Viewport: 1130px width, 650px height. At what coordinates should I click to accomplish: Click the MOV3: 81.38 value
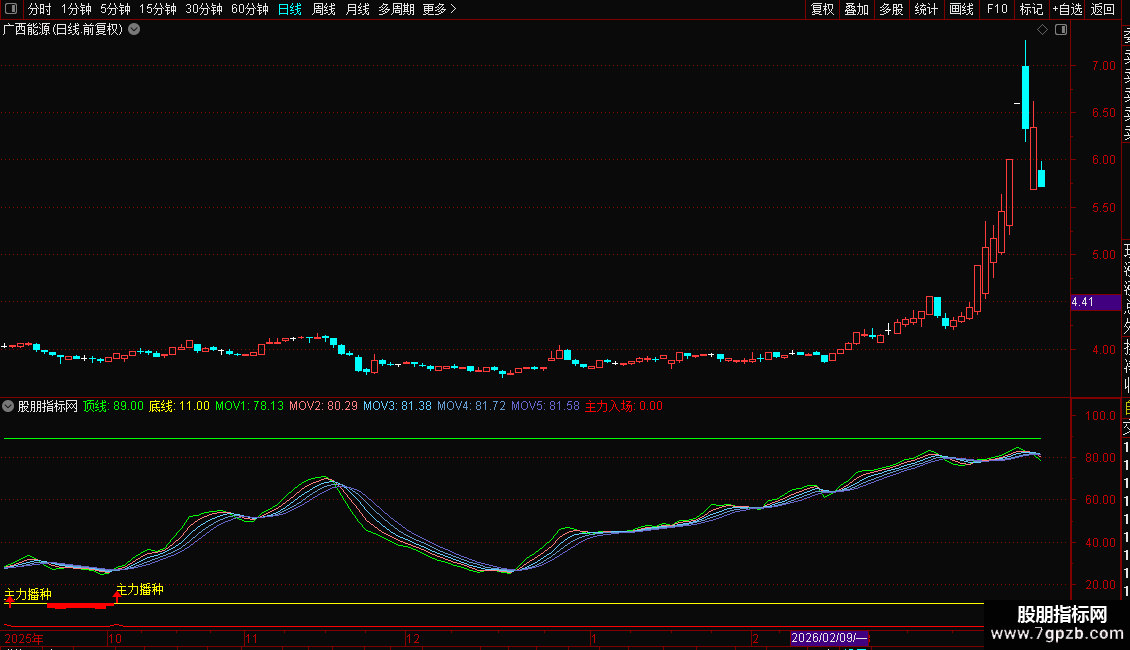[397, 406]
